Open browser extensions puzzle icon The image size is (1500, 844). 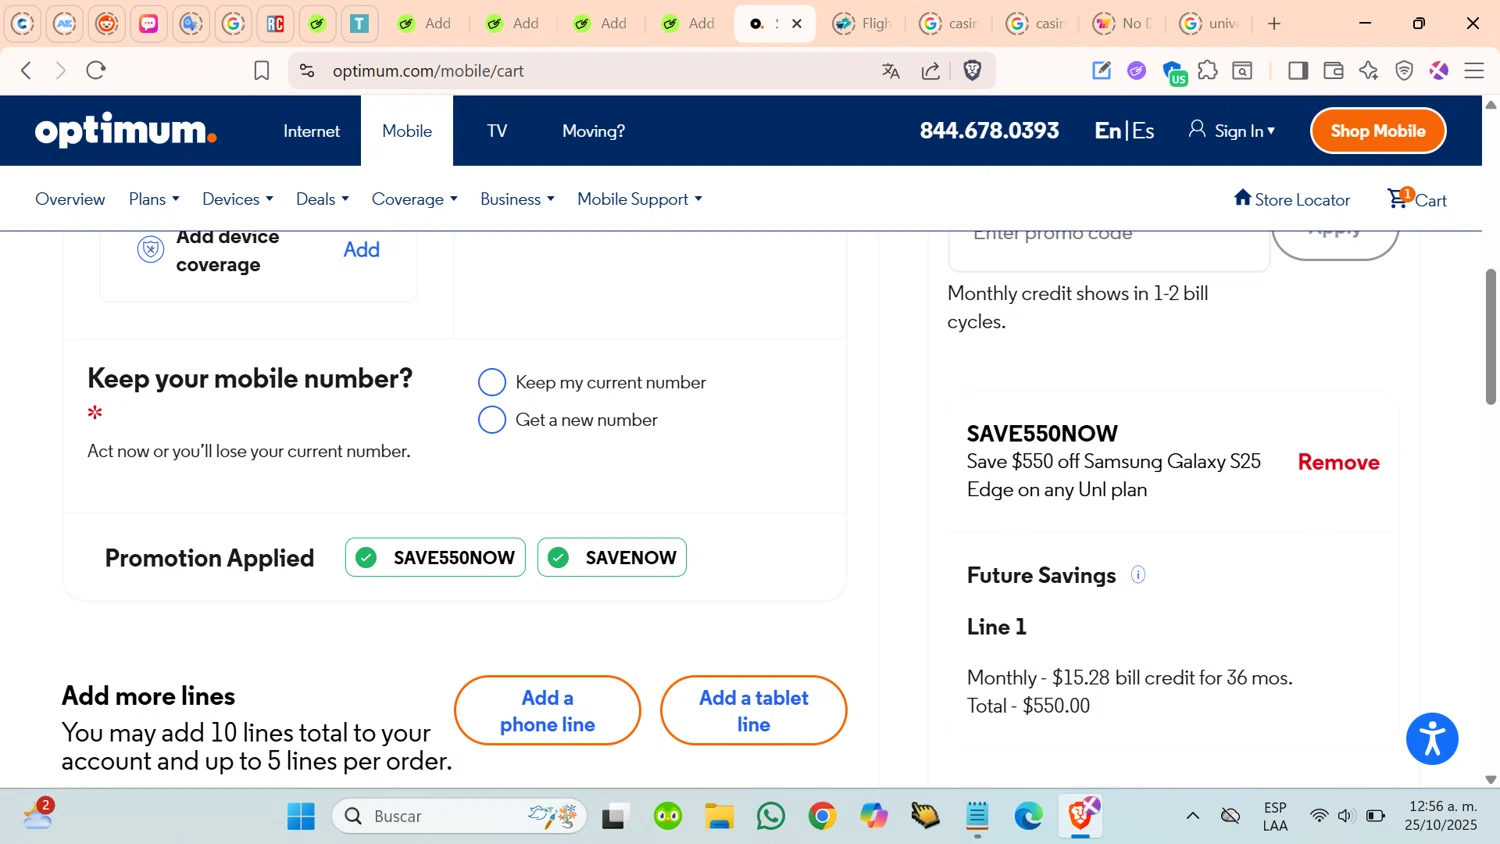[x=1208, y=70]
